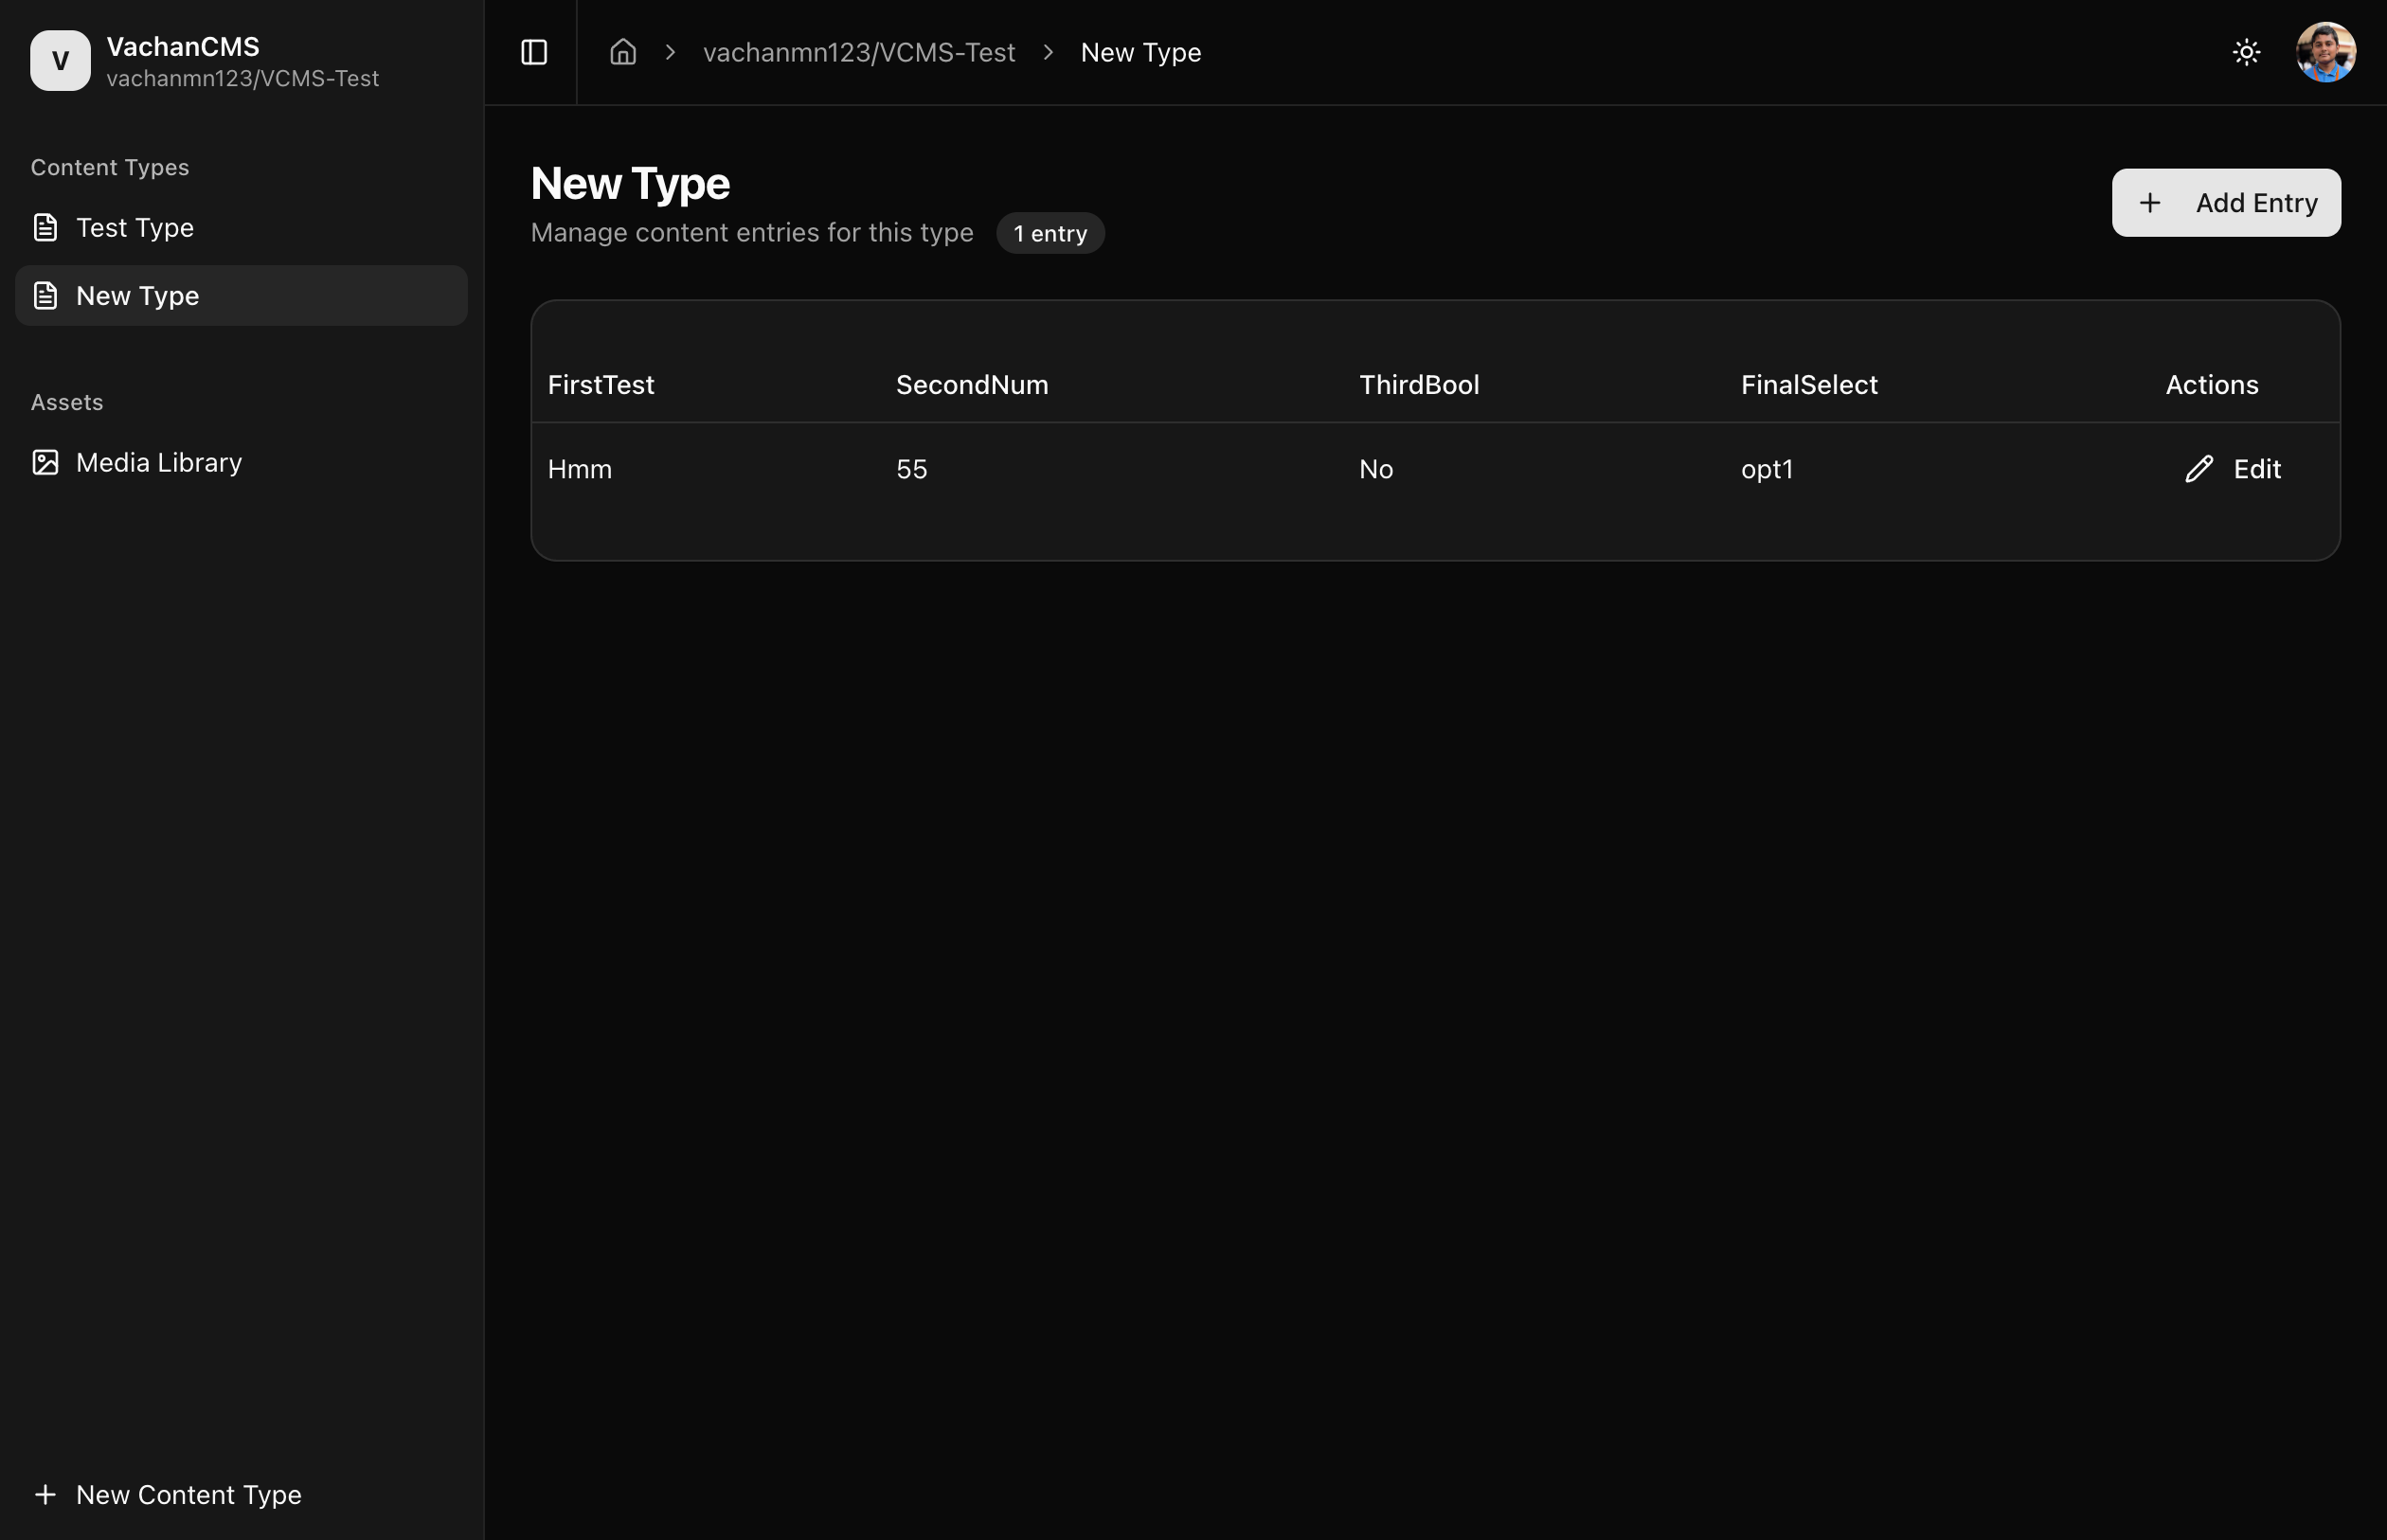Open the Test Type content type
Image resolution: width=2387 pixels, height=1540 pixels.
click(x=135, y=228)
